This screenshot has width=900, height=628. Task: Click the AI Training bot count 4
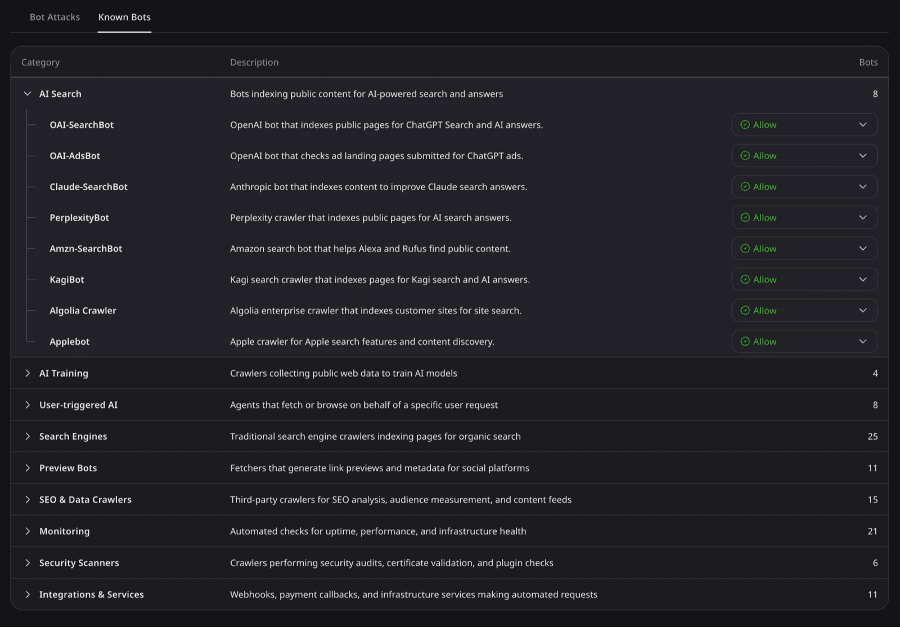coord(875,373)
